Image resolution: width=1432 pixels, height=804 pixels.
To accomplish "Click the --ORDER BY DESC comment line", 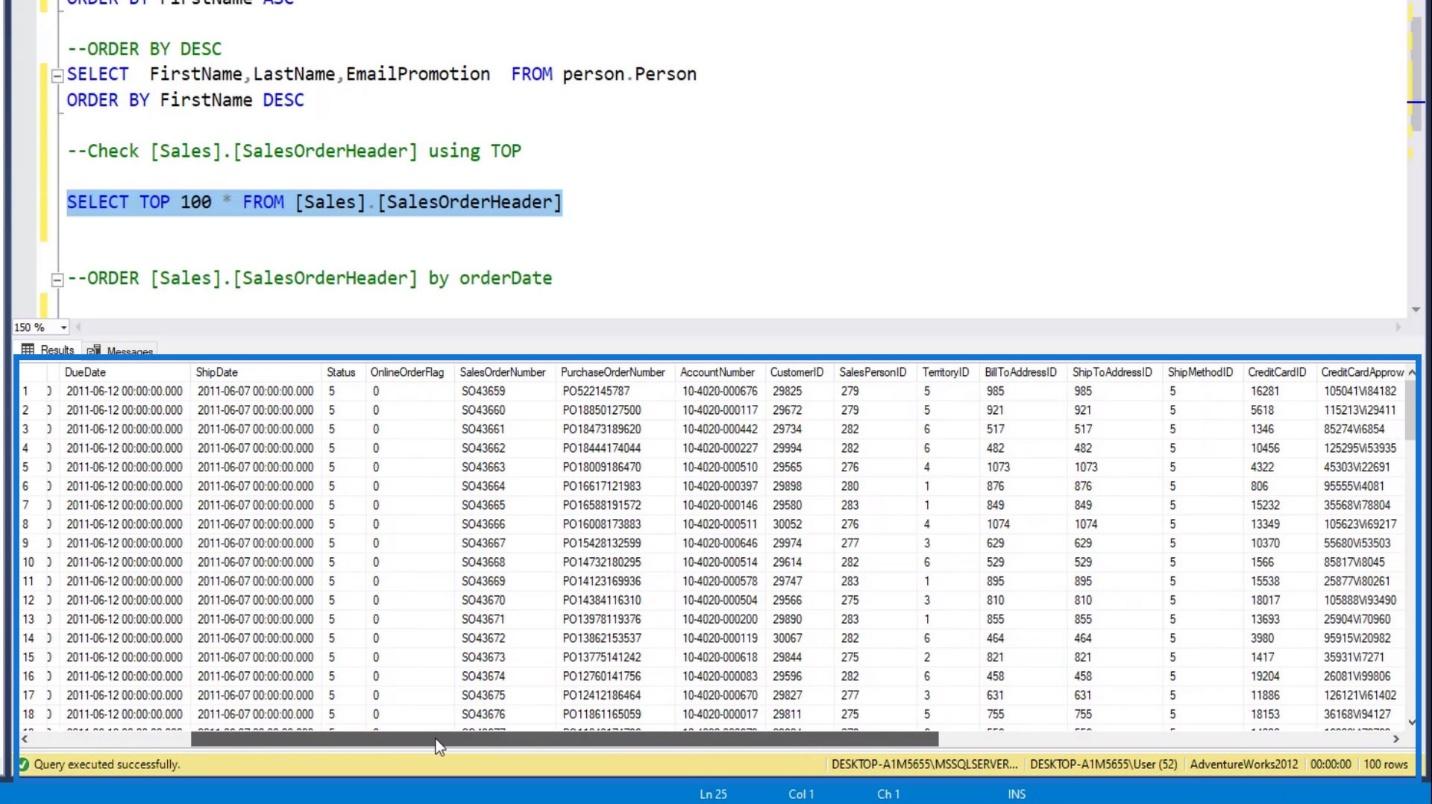I will [x=144, y=49].
